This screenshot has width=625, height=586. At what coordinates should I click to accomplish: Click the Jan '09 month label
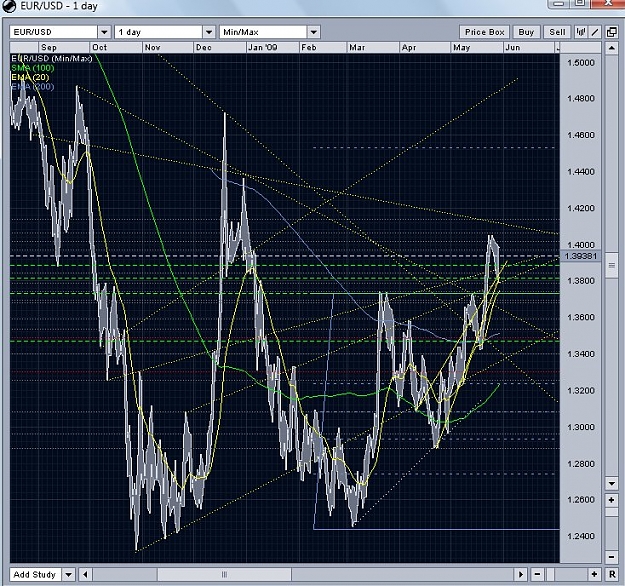pos(262,47)
